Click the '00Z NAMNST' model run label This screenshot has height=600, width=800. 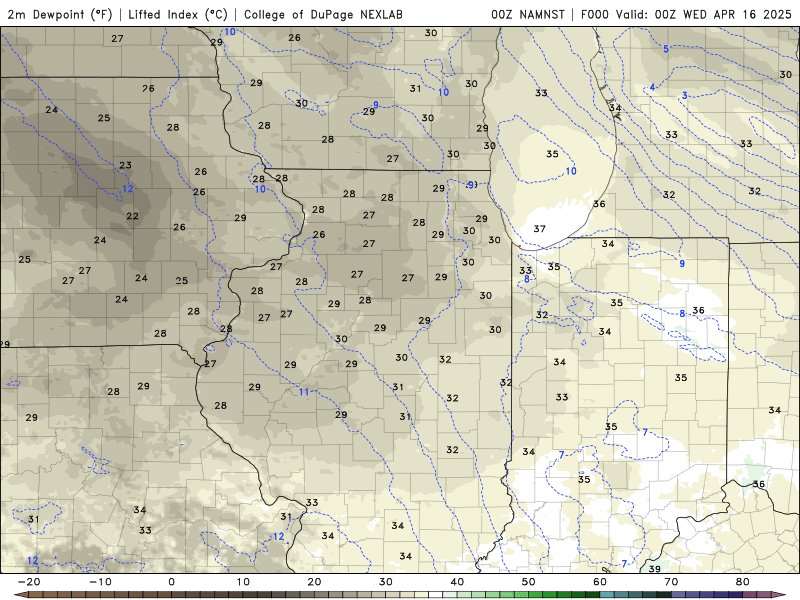pos(528,14)
